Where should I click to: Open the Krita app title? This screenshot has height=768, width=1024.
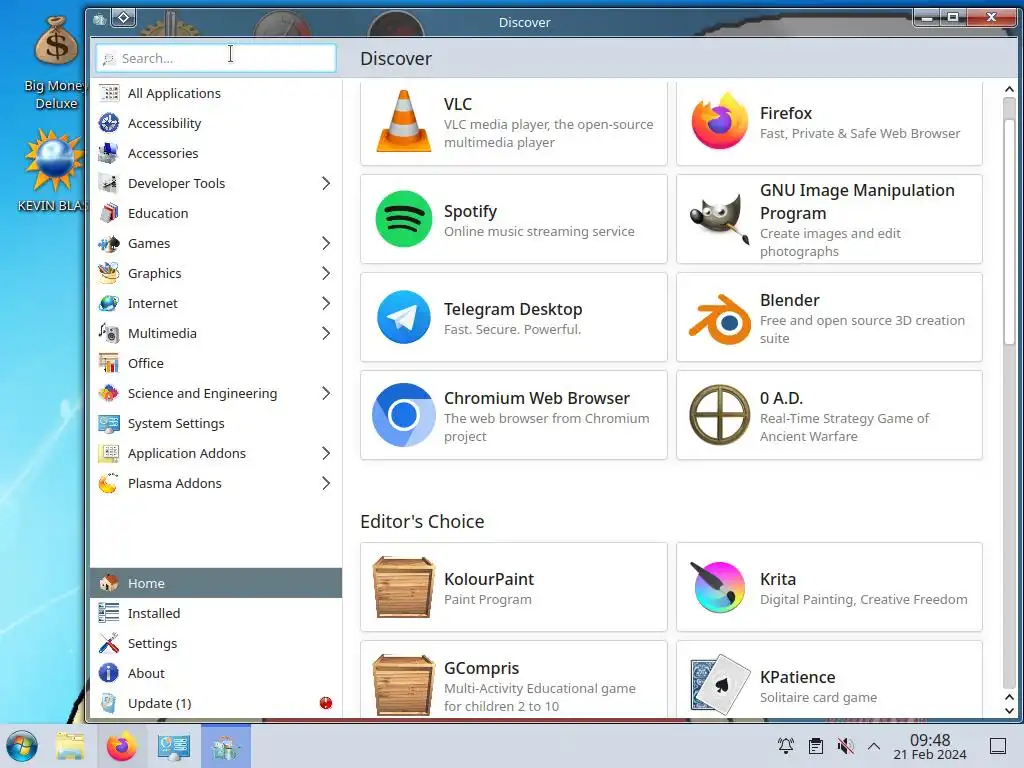(778, 579)
